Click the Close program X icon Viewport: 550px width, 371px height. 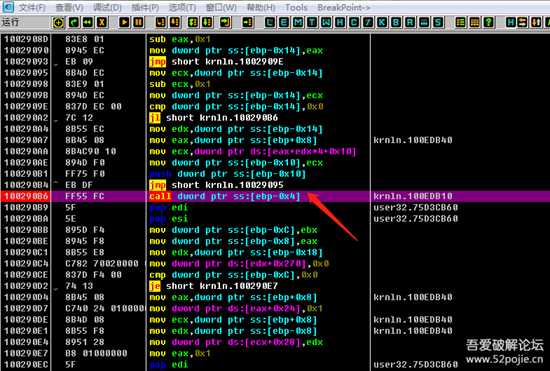(102, 22)
